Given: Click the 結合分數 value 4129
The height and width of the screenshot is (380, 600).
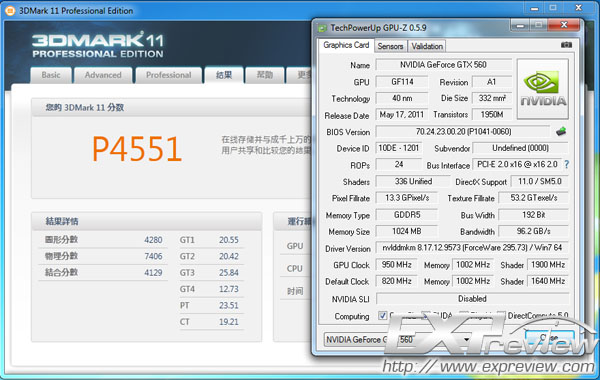Looking at the screenshot, I should (153, 273).
